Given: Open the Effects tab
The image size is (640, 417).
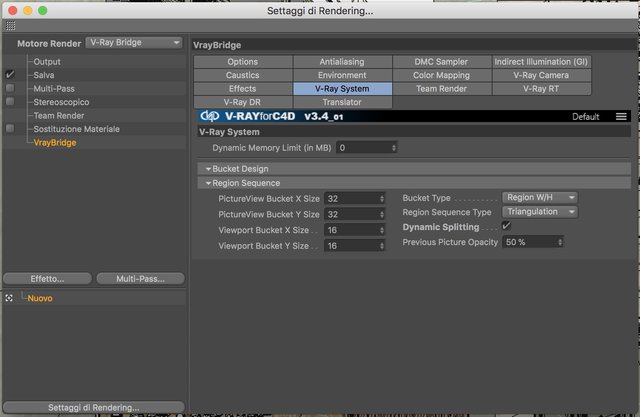Looking at the screenshot, I should (x=243, y=89).
